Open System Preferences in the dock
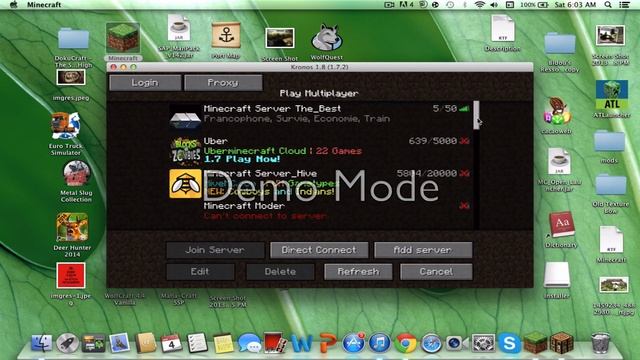 [483, 343]
